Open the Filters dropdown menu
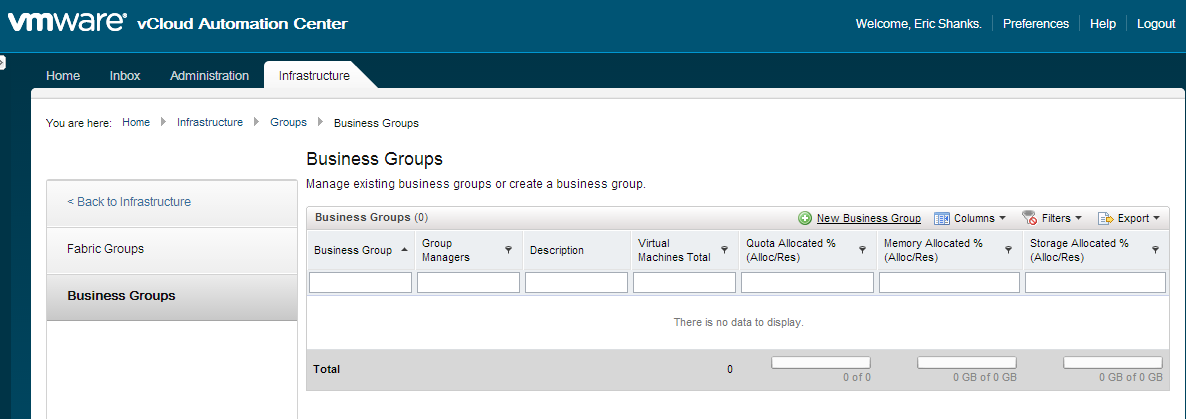This screenshot has height=419, width=1186. (x=1061, y=218)
